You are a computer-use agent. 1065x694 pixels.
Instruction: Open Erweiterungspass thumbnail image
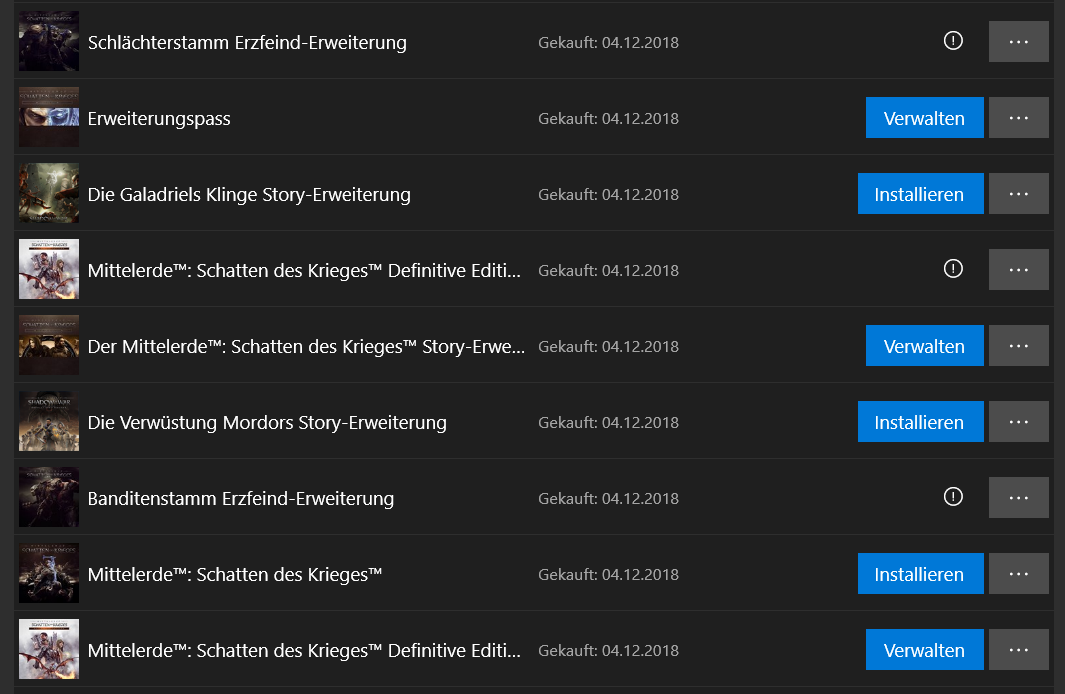tap(48, 118)
